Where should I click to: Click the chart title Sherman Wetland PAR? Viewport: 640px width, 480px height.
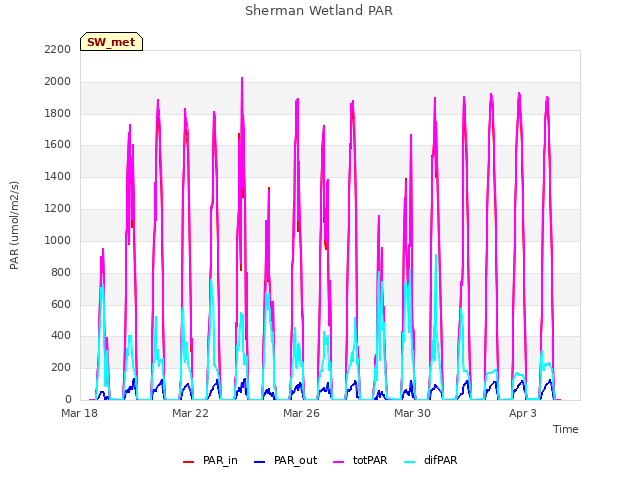(319, 11)
